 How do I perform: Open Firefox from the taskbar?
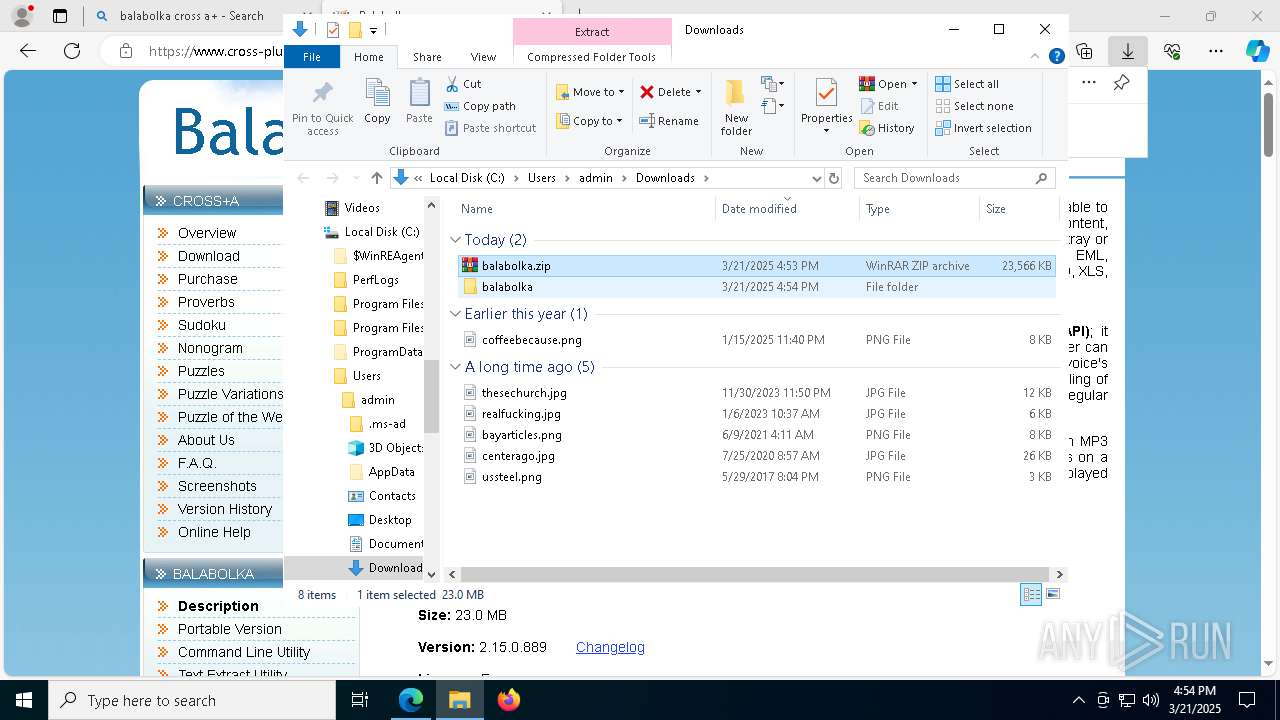coord(509,700)
